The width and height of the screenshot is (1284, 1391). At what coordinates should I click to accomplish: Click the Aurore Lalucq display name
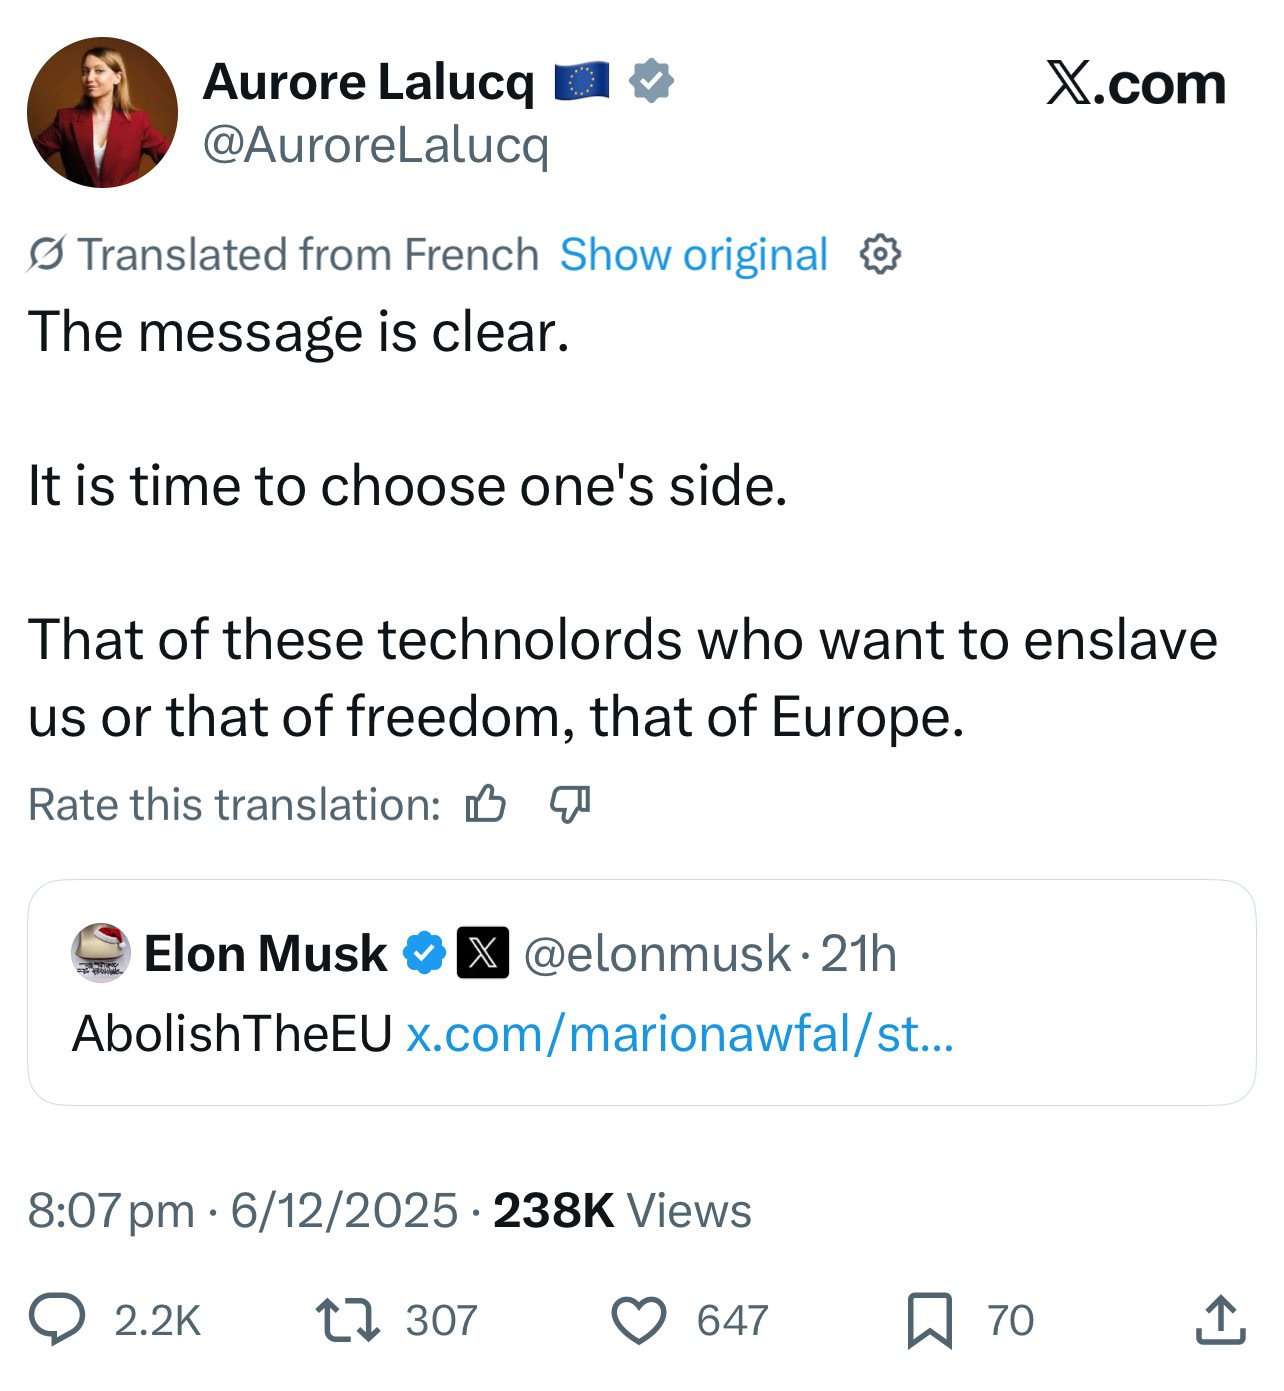(368, 81)
